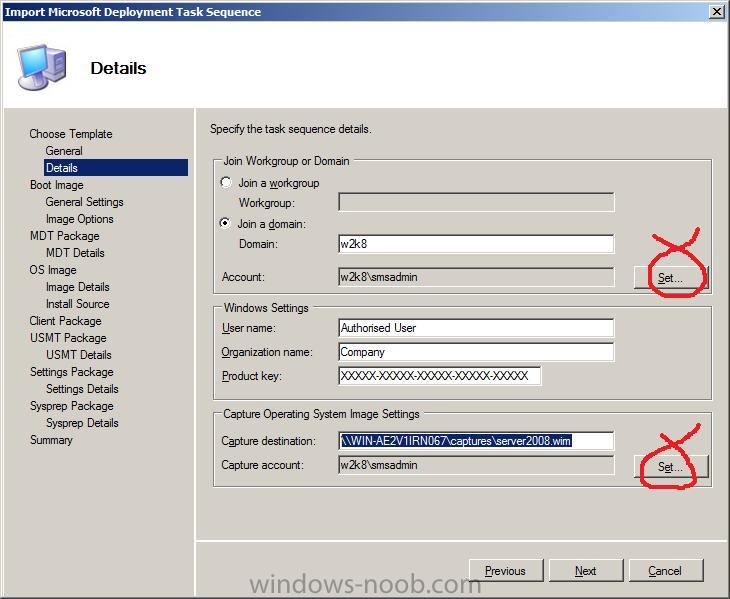
Task: Click the domain Account field
Action: 476,277
